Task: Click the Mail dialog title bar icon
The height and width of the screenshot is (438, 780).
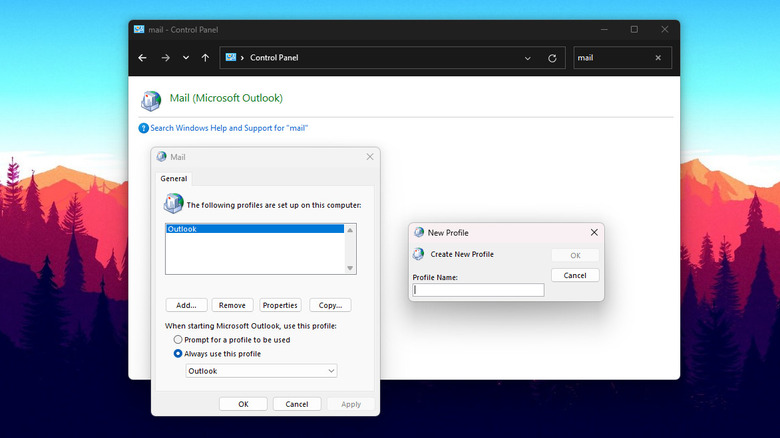Action: [x=161, y=157]
